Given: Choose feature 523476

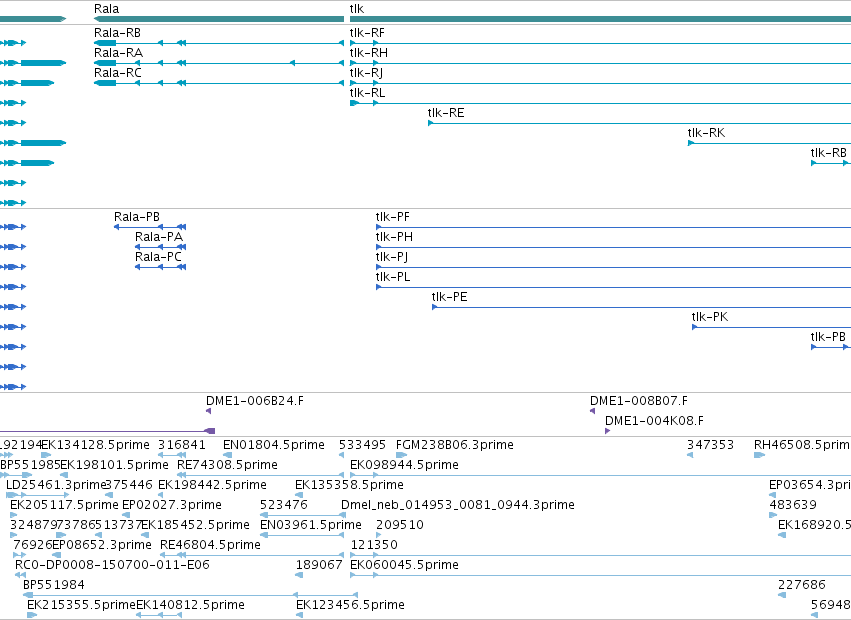Looking at the screenshot, I should [x=284, y=505].
